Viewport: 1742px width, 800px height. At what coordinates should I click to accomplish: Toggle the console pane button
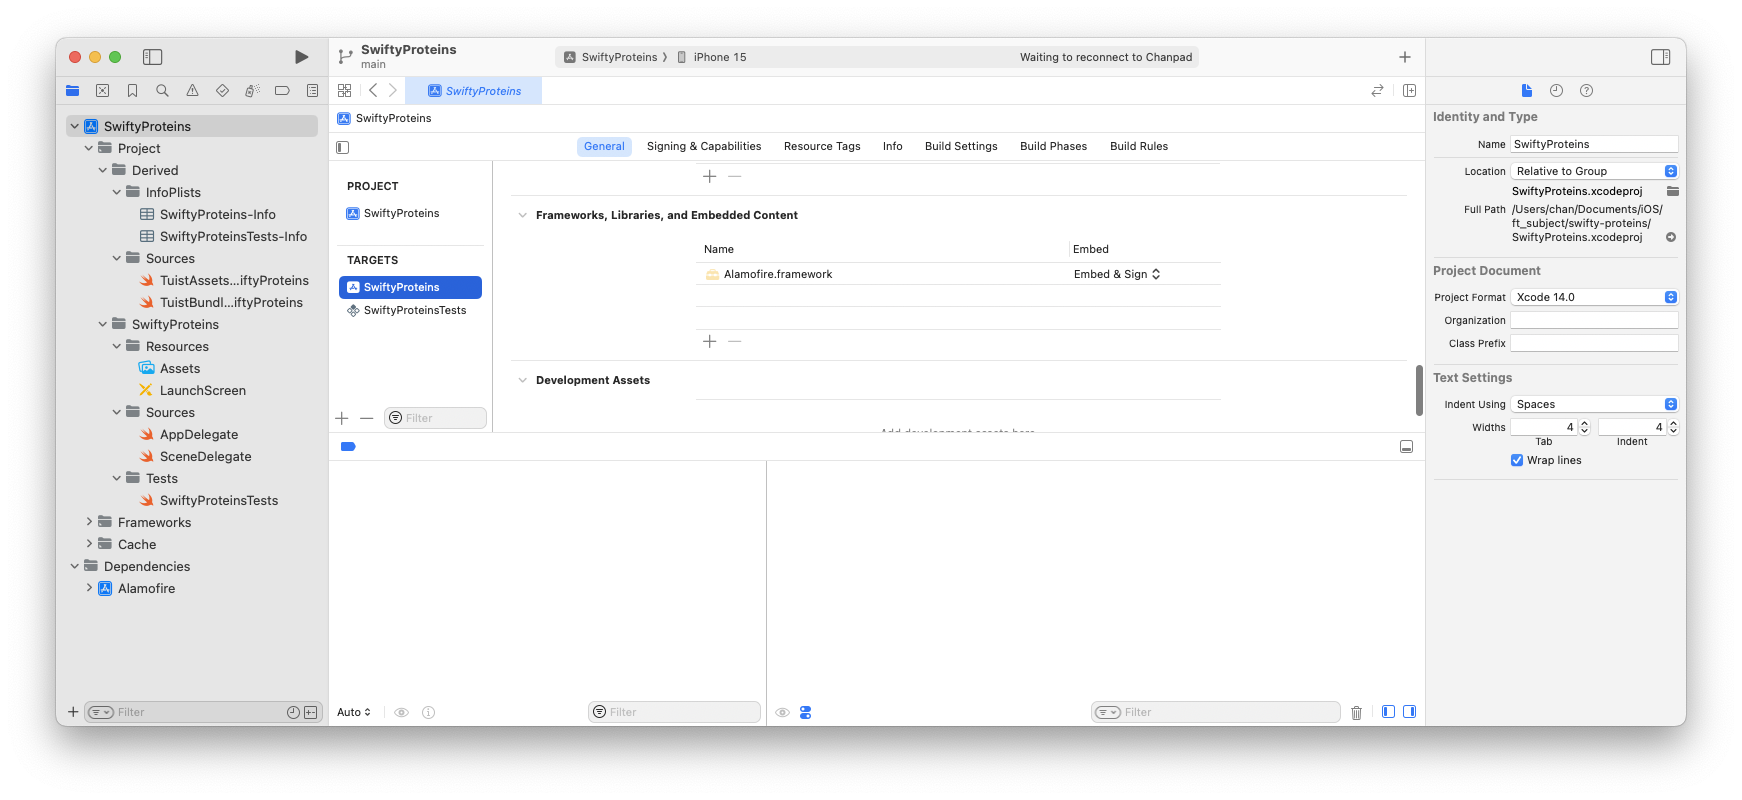(1409, 712)
